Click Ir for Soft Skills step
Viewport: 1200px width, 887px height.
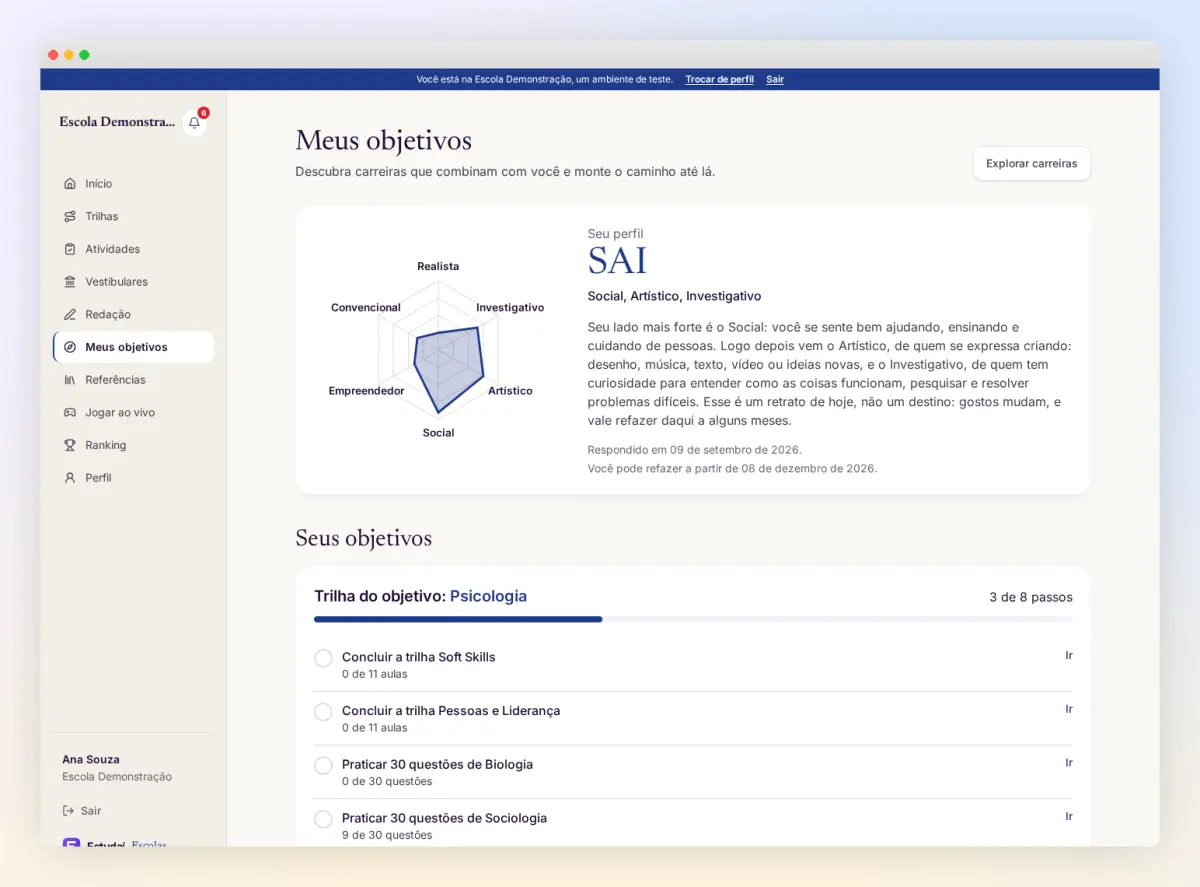1068,656
